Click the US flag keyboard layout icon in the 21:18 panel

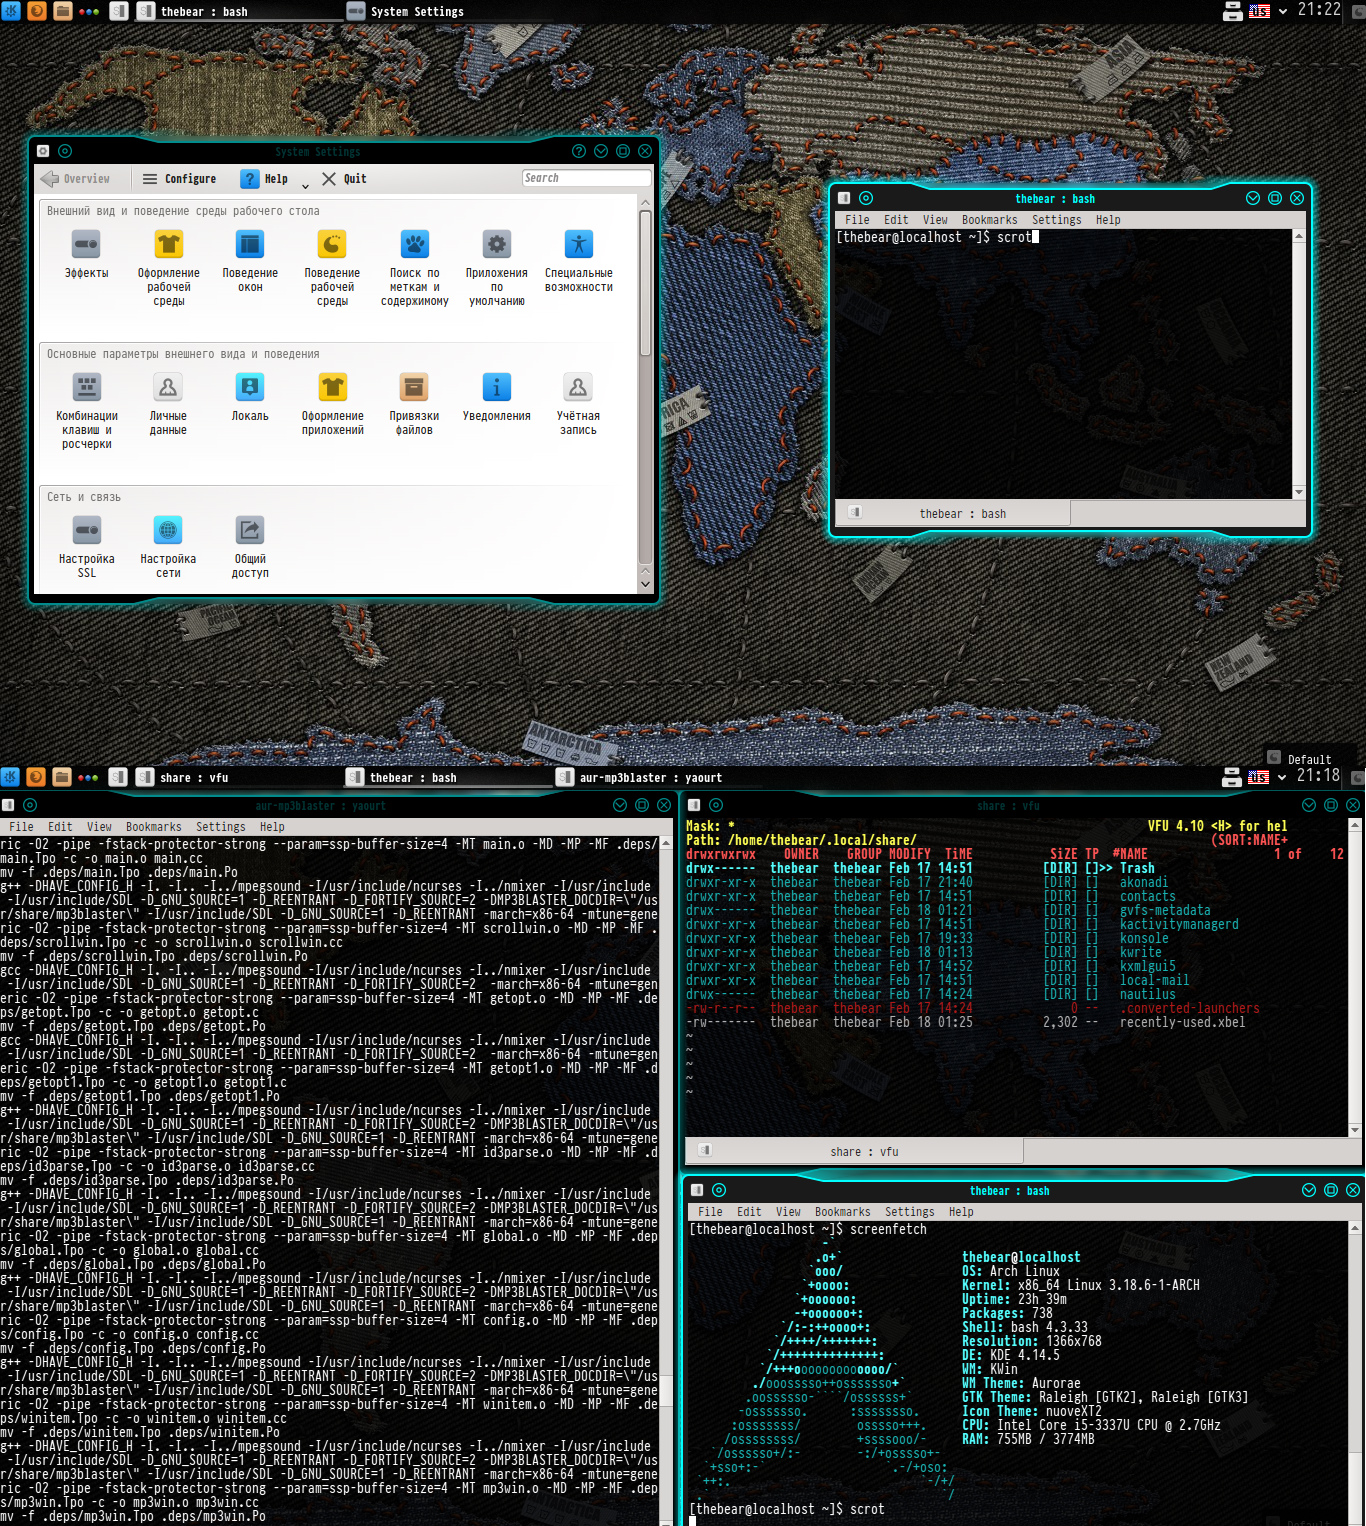[1259, 777]
